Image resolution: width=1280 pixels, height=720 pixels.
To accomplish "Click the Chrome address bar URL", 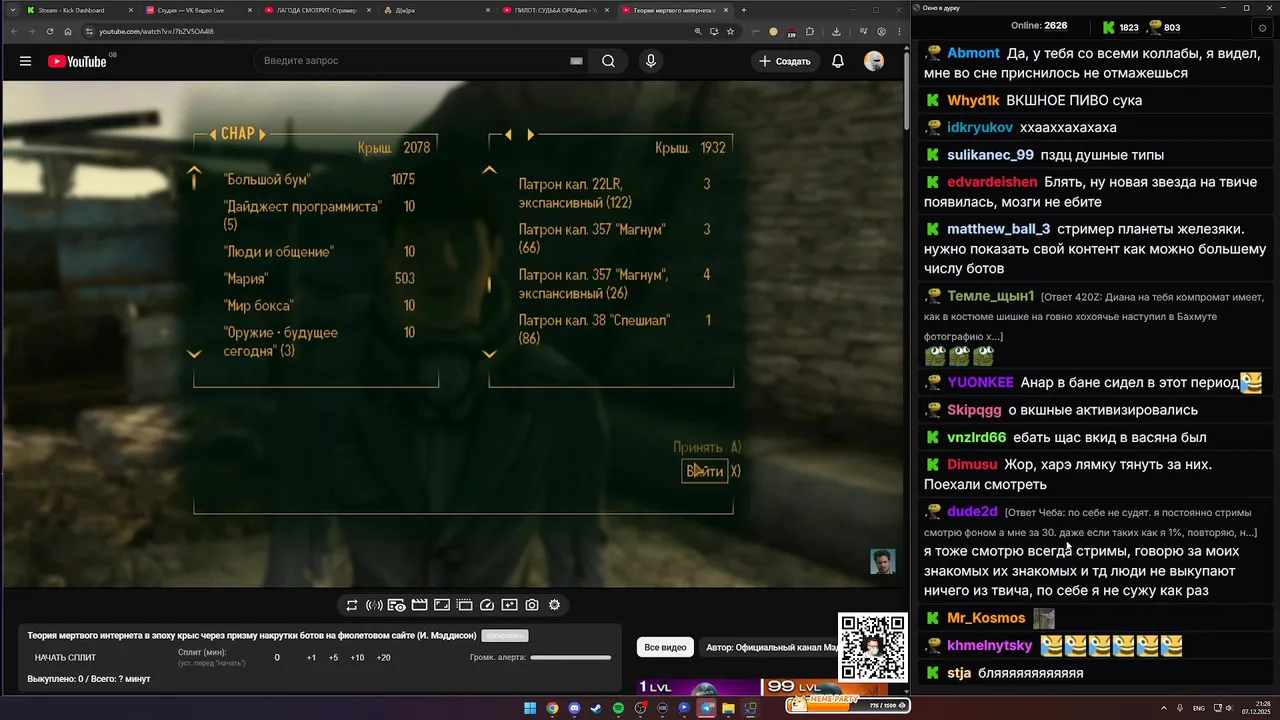I will click(157, 31).
